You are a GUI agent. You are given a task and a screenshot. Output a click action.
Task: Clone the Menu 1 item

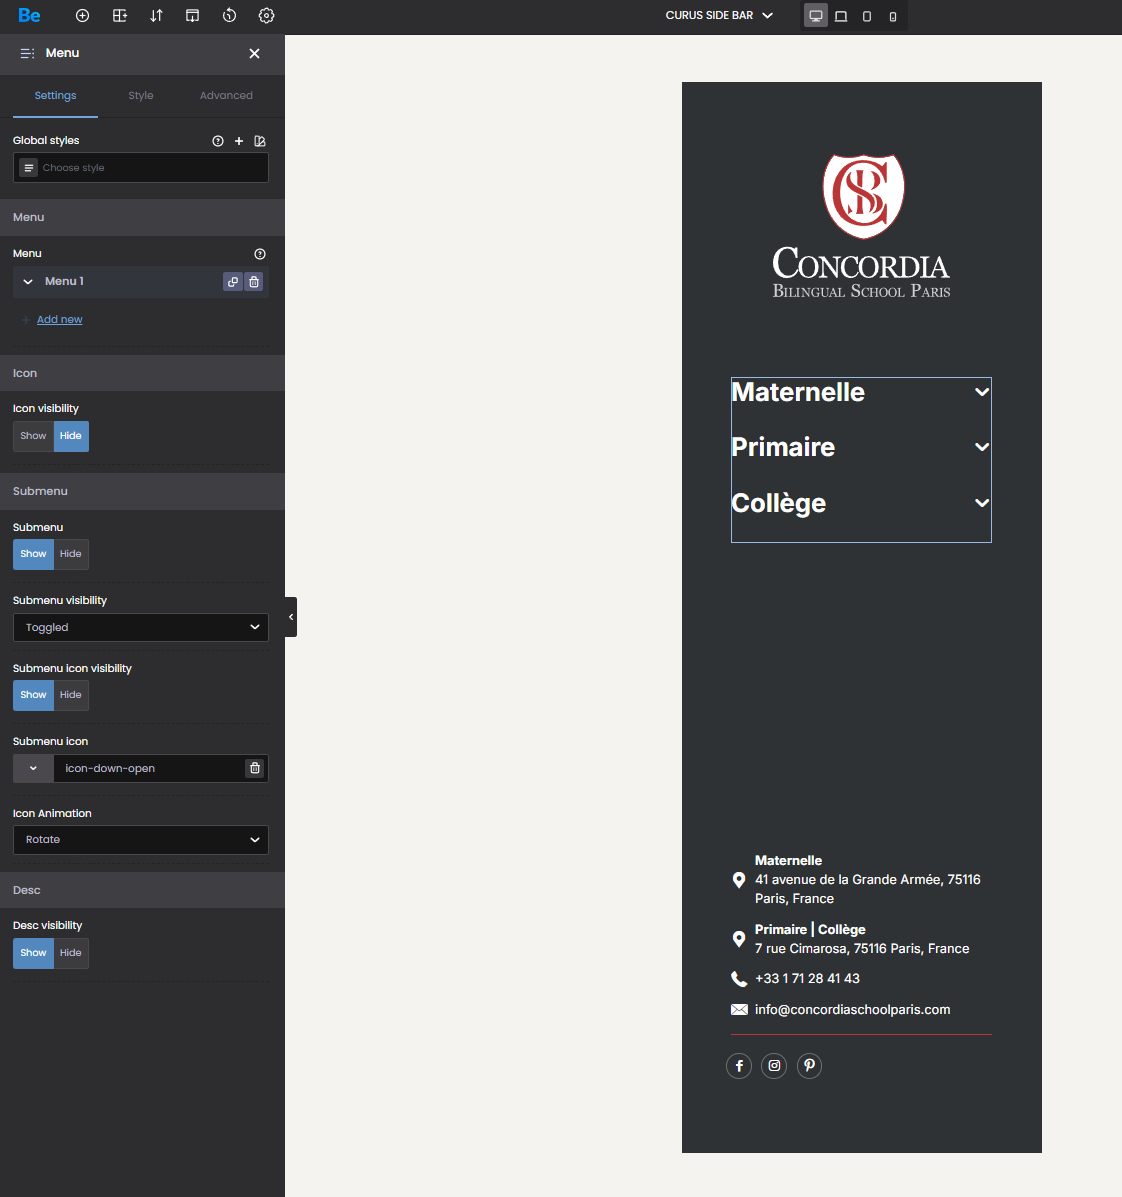tap(233, 282)
